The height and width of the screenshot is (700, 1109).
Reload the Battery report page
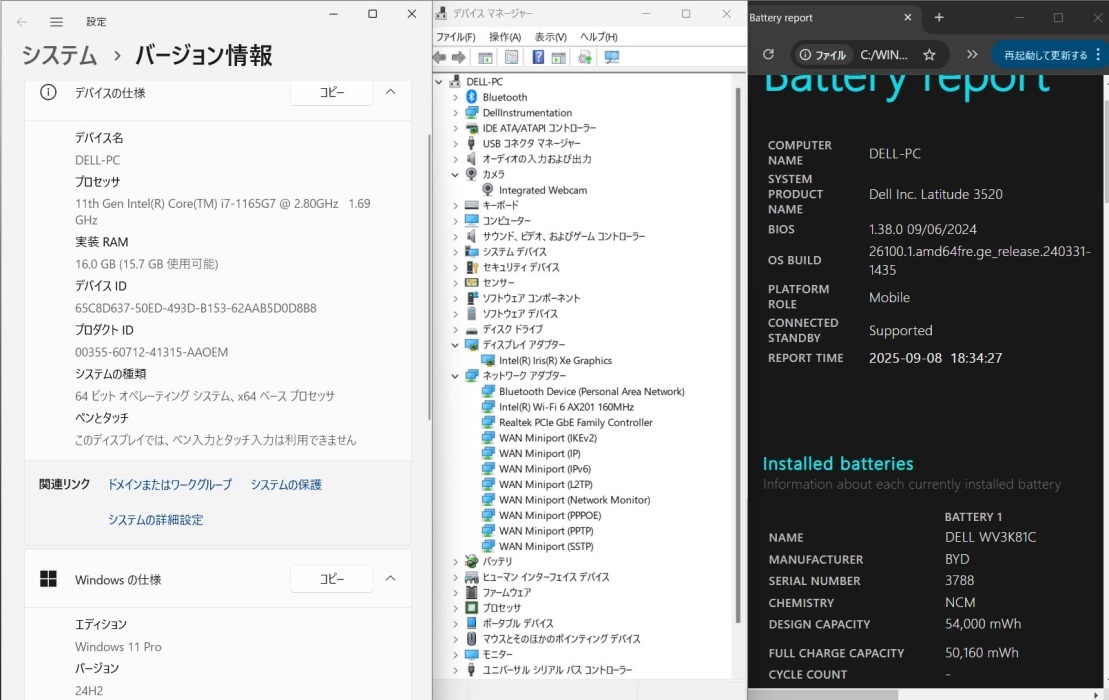(x=768, y=55)
